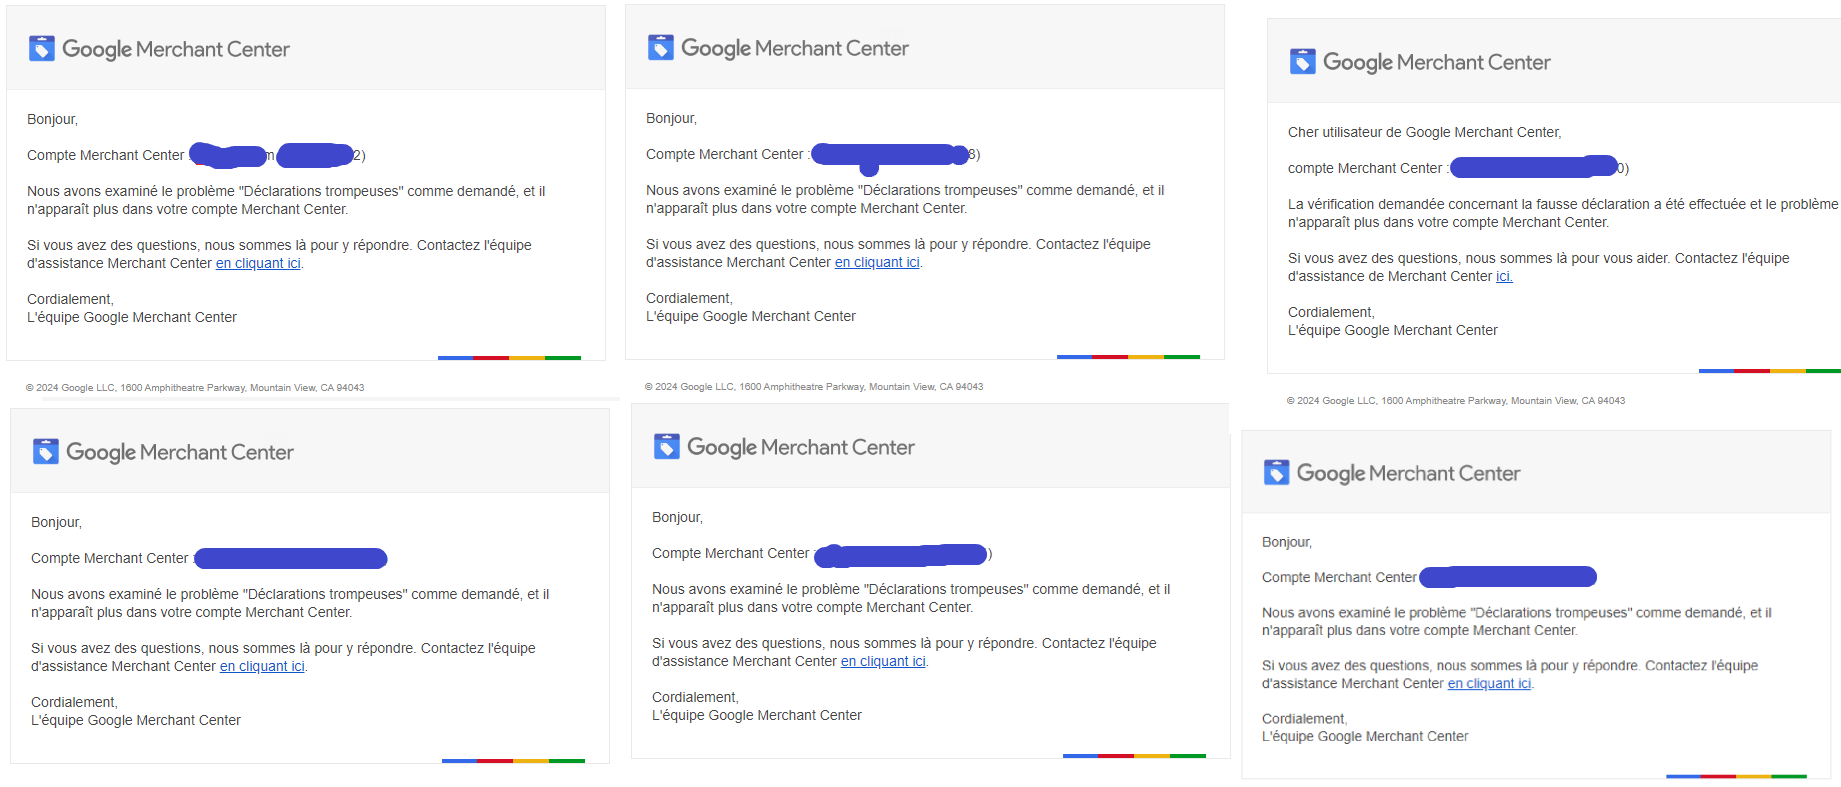Follow the 'ici.' link in 'Cher utilisateur' email
The image size is (1841, 787).
[1504, 276]
